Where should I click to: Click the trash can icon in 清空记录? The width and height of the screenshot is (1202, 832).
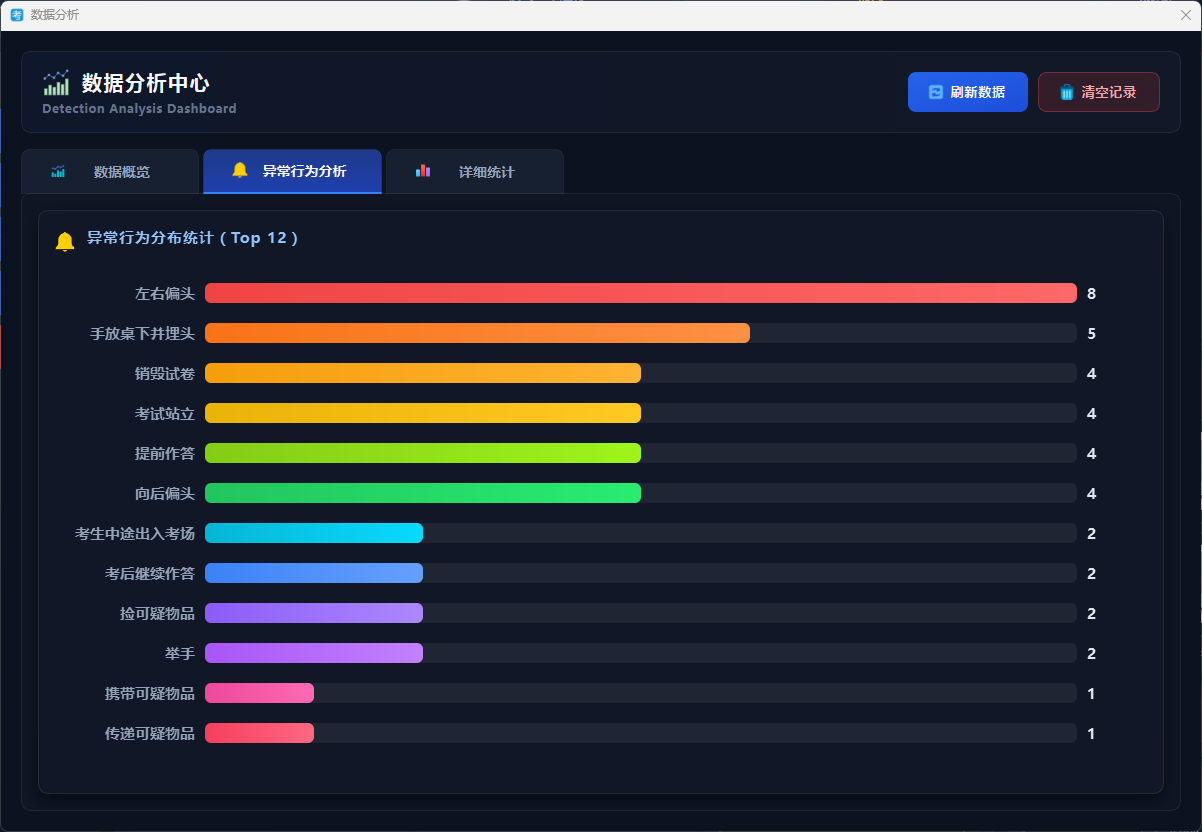pyautogui.click(x=1067, y=92)
